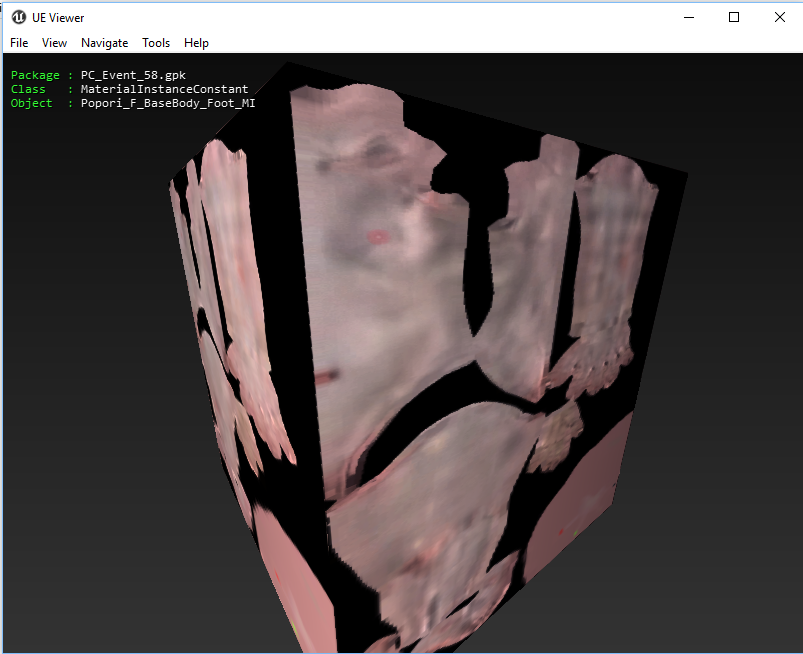The height and width of the screenshot is (654, 803).
Task: Close the UE Viewer window
Action: click(780, 17)
